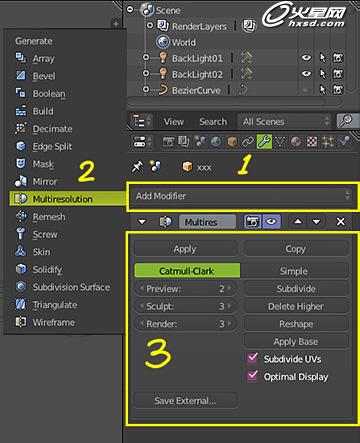The height and width of the screenshot is (443, 360).
Task: Click the BezierCurve curve icon
Action: [163, 90]
